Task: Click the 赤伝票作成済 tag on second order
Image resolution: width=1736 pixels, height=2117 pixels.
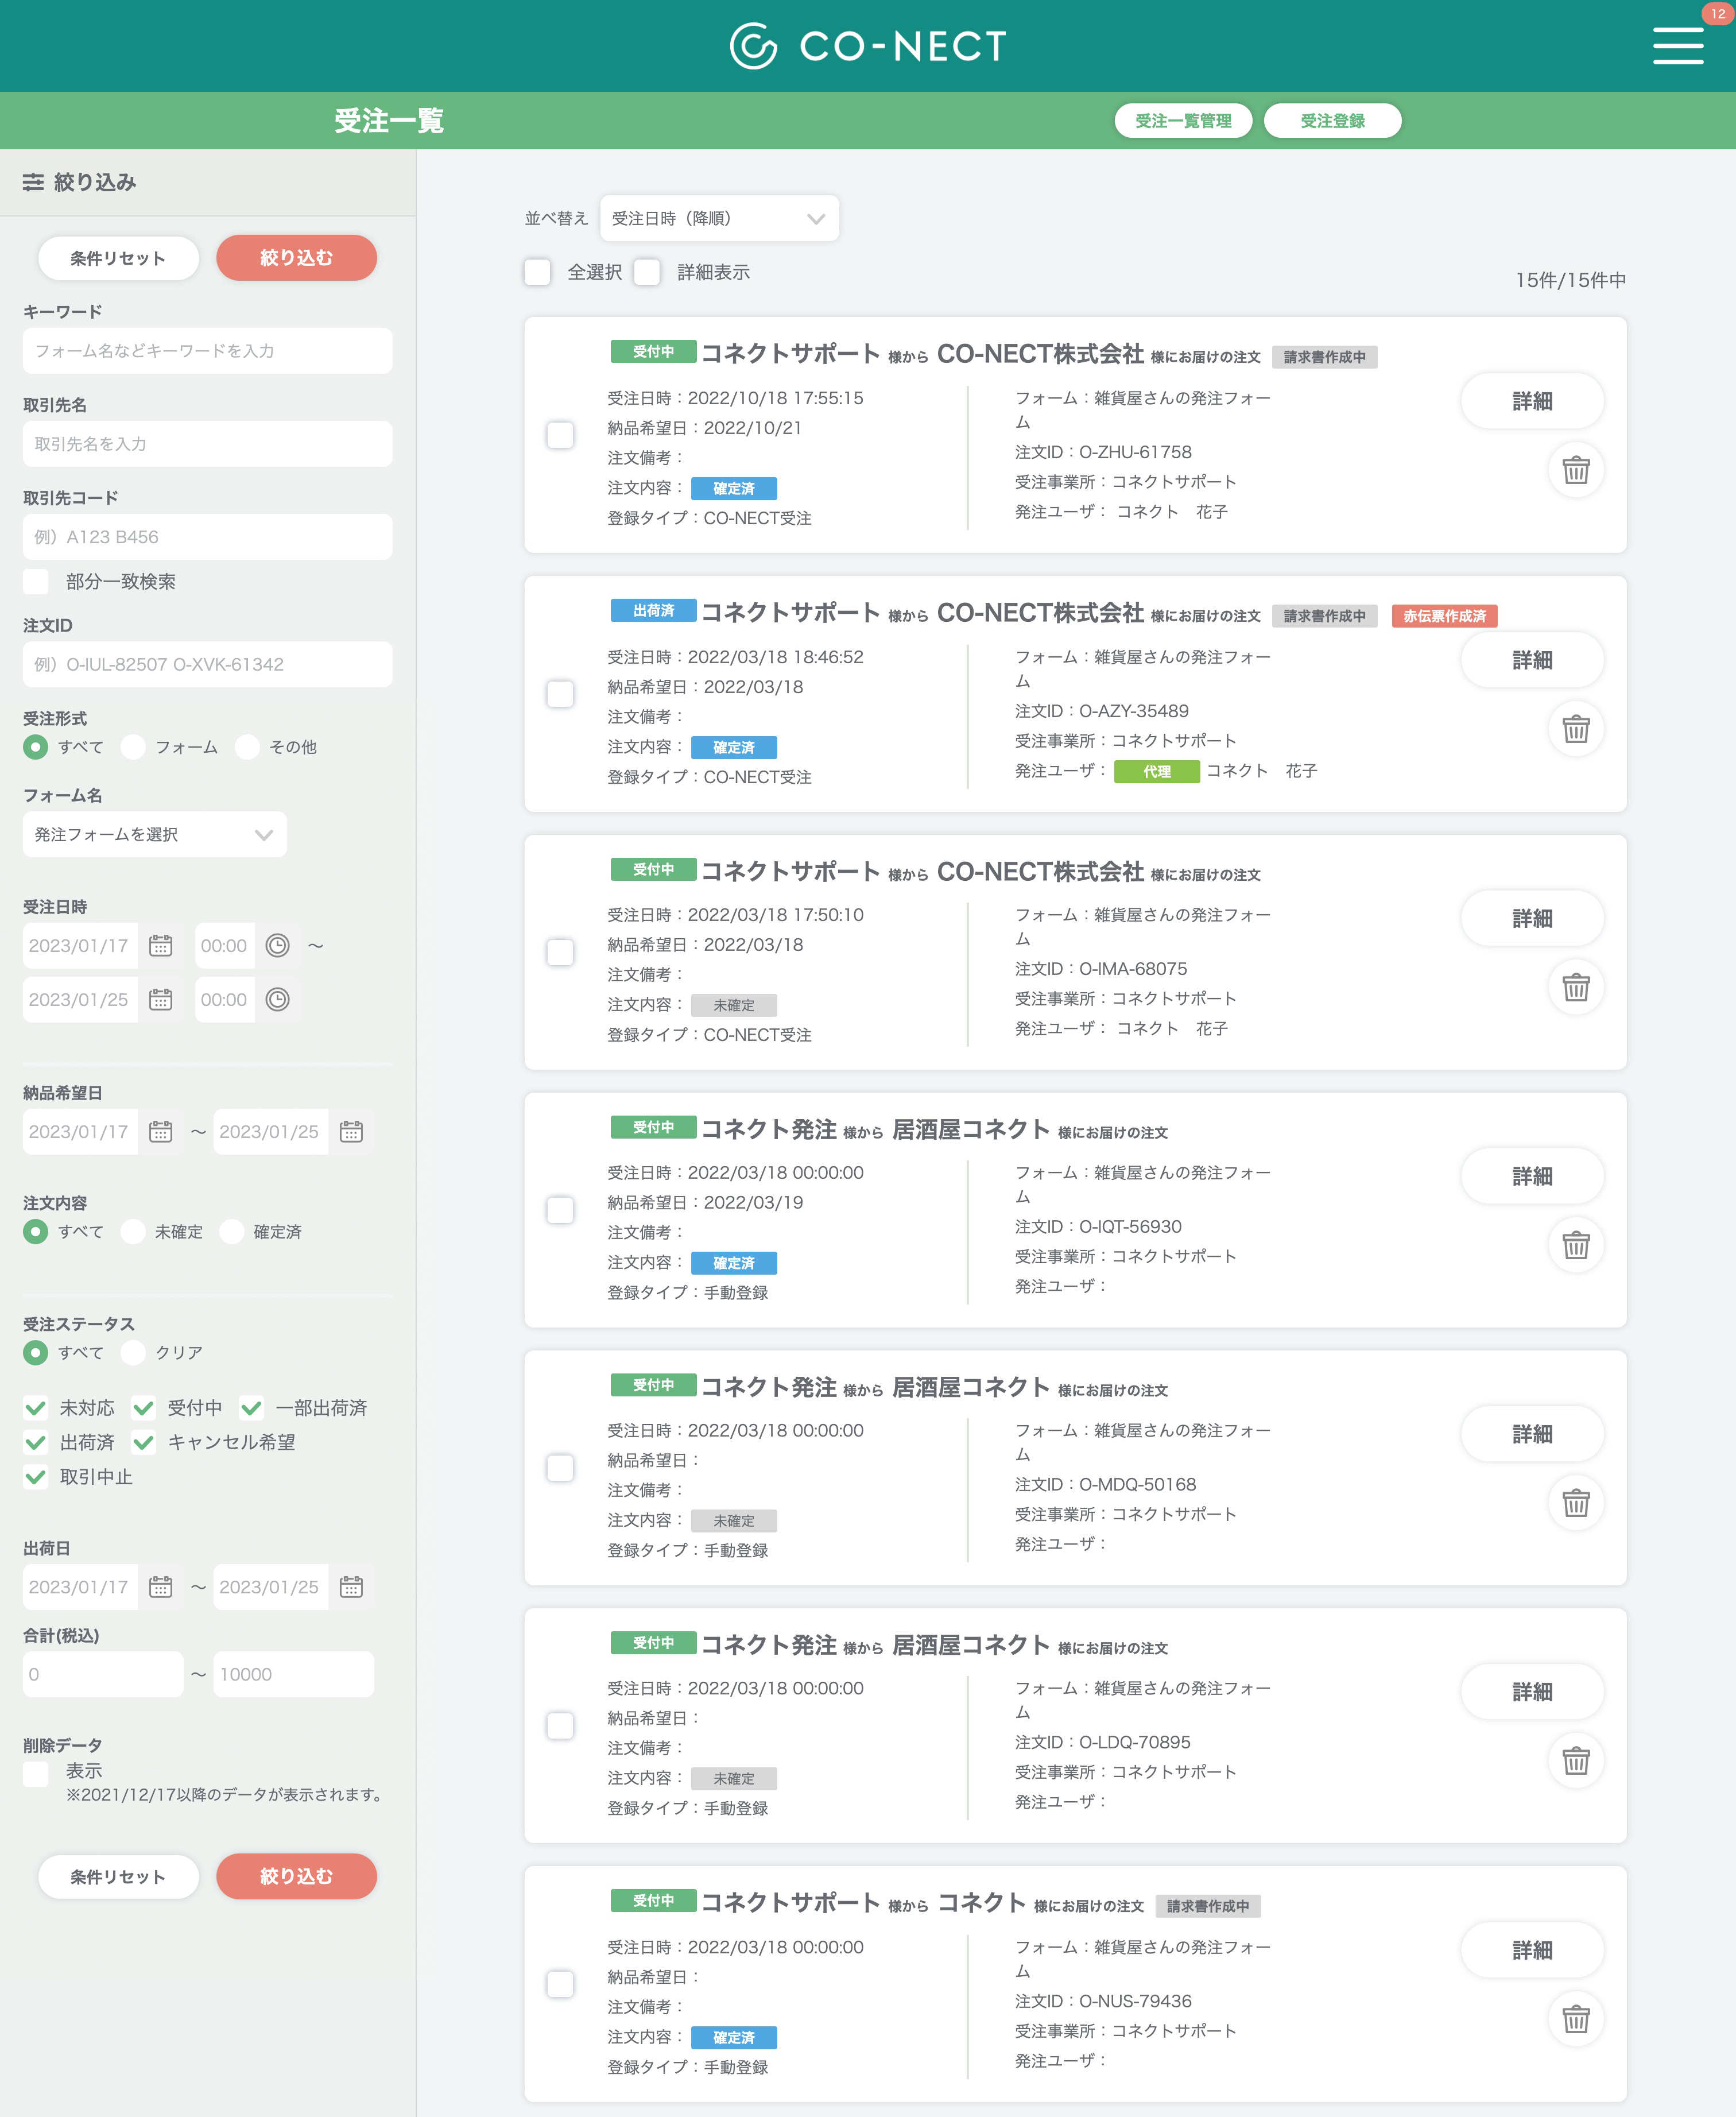Action: 1444,616
